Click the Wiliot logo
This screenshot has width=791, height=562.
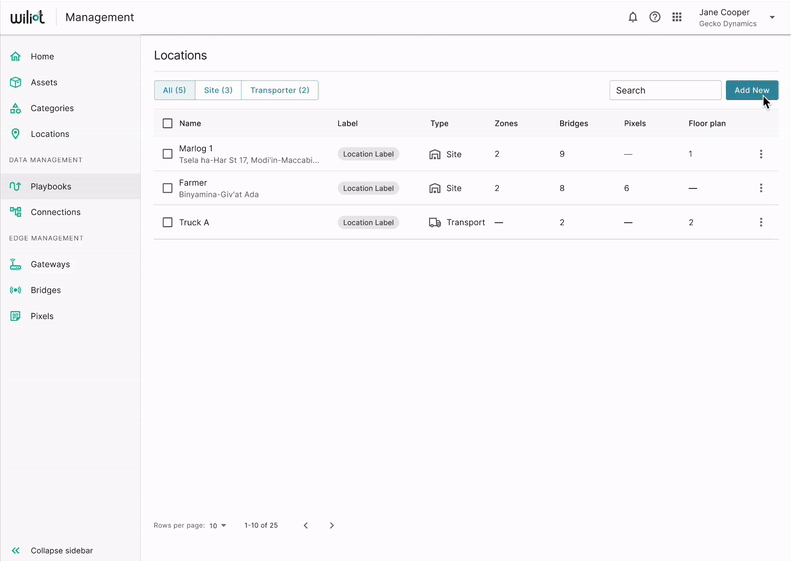click(27, 17)
